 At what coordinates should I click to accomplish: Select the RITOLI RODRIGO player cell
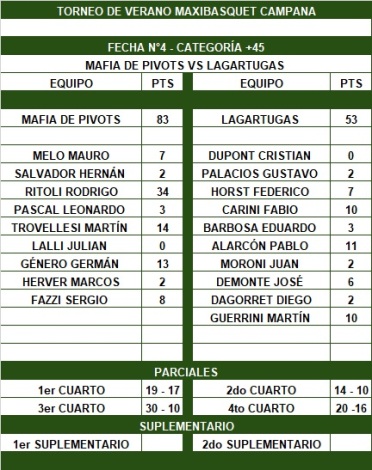pos(71,192)
